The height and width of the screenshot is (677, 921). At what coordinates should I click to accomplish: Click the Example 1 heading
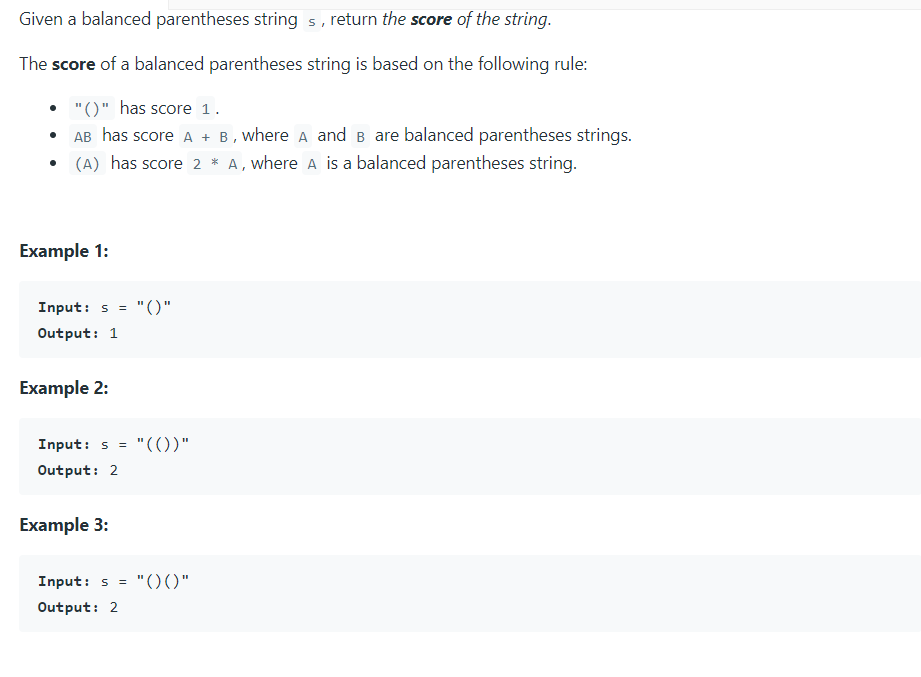point(64,251)
